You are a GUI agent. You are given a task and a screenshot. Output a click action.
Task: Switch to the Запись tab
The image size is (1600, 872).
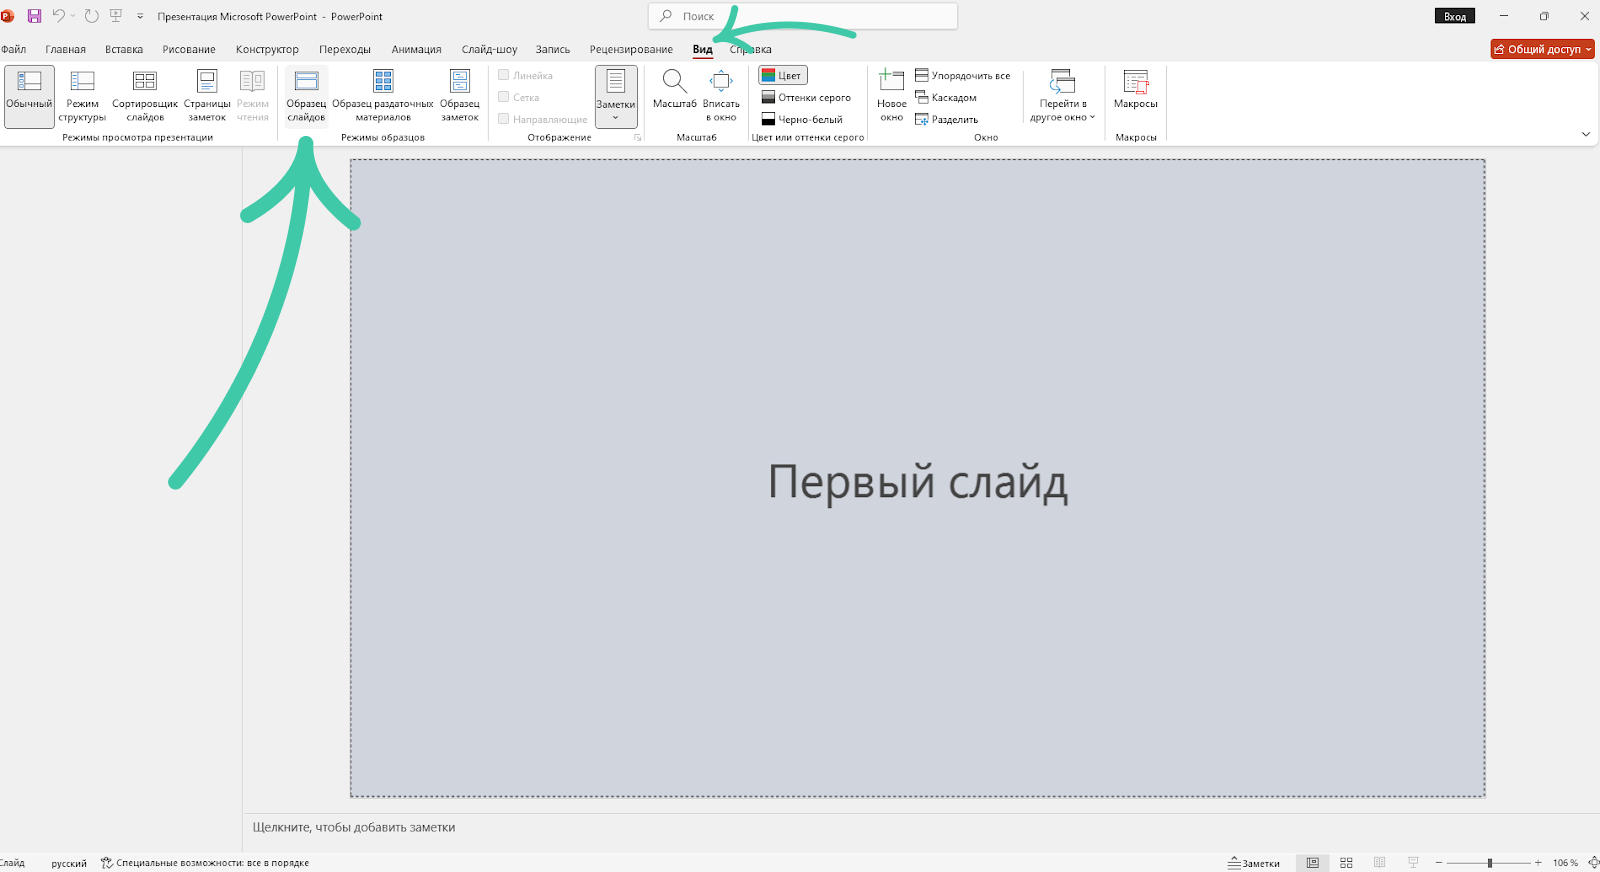tap(553, 49)
